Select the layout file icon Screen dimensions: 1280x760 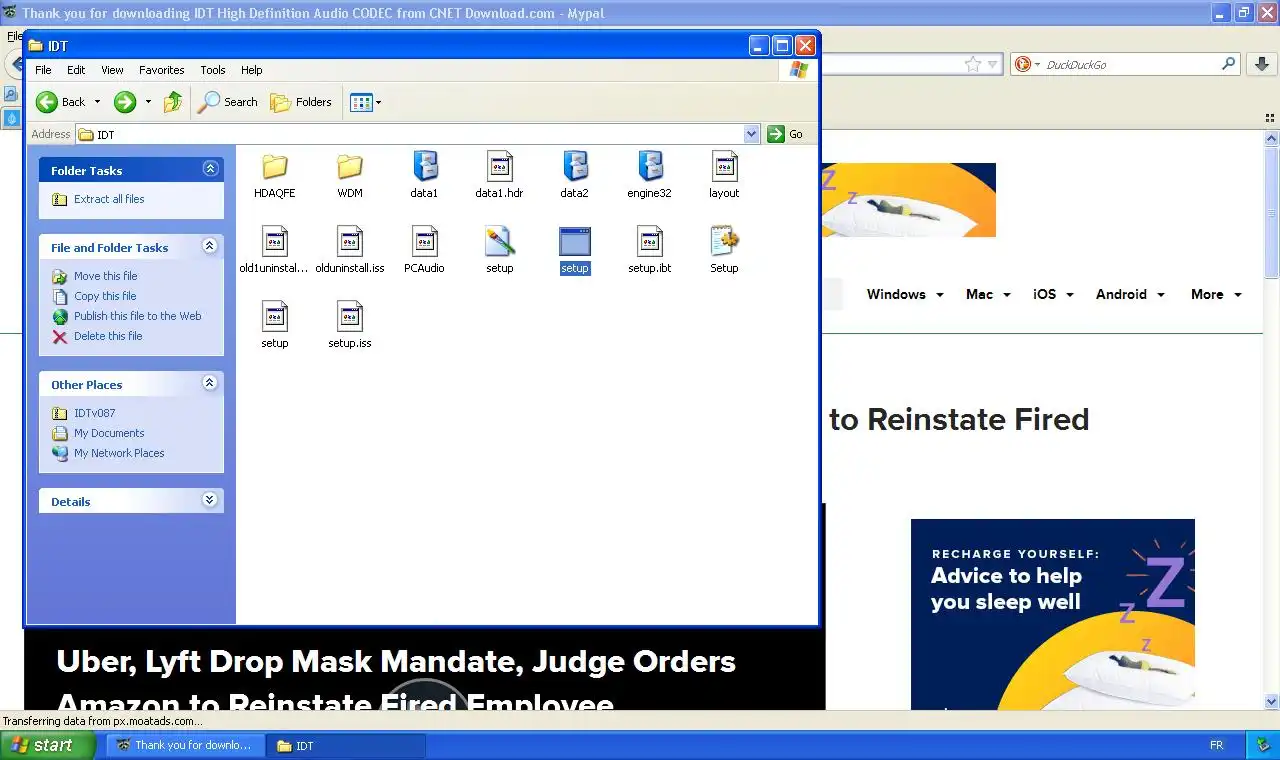724,166
